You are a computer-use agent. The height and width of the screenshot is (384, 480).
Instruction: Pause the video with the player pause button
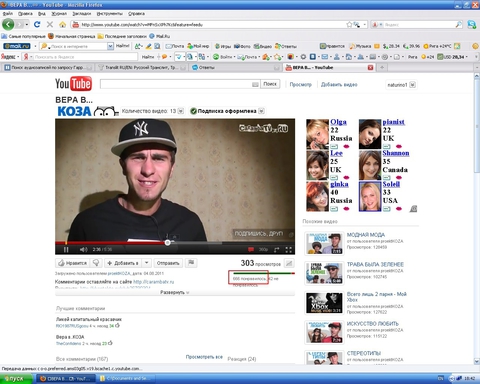[x=66, y=249]
